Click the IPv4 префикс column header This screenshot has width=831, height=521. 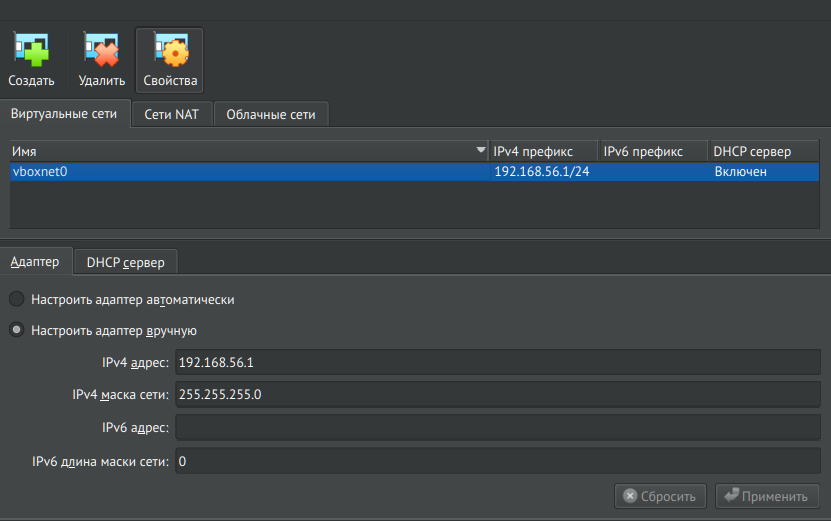pos(543,152)
